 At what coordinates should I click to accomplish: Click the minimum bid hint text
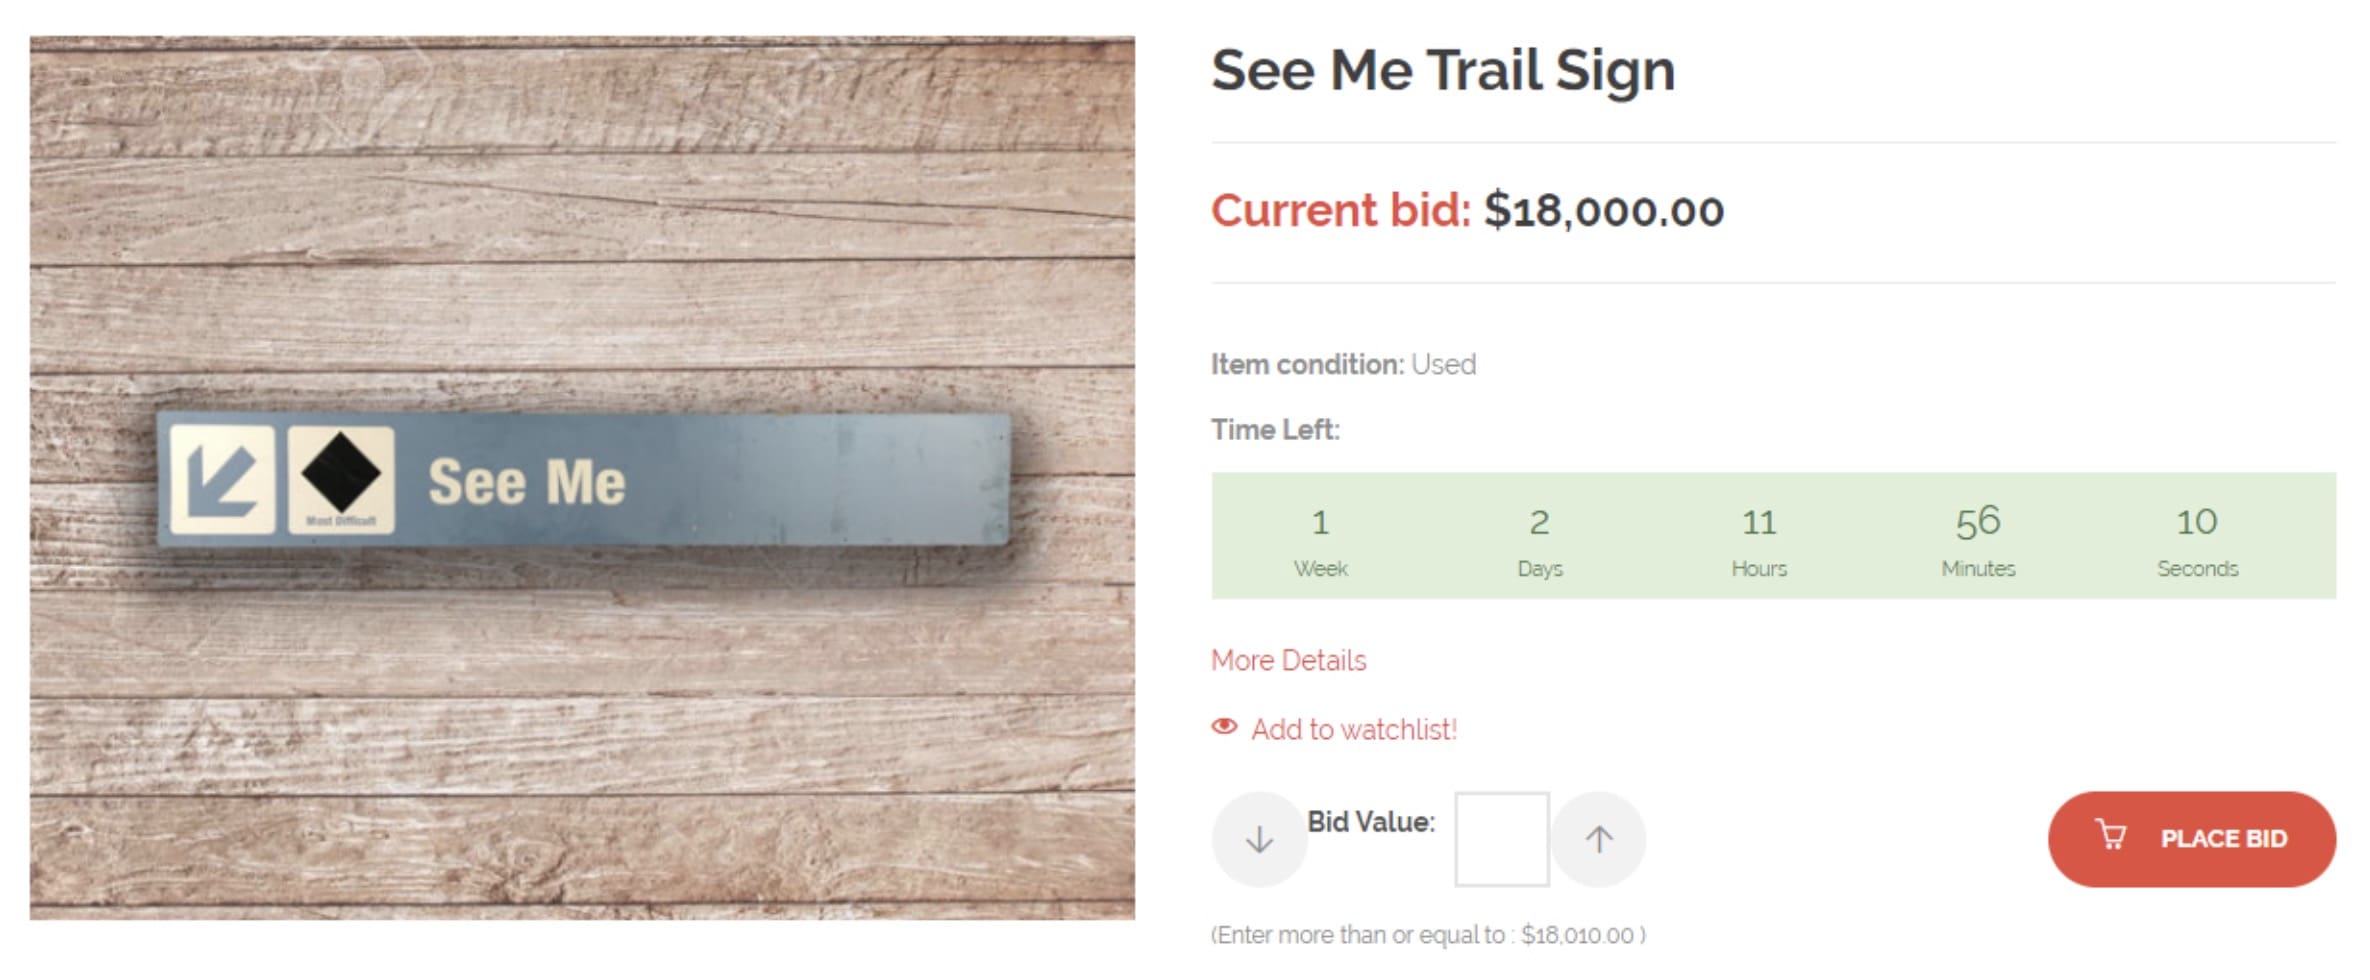(1428, 935)
